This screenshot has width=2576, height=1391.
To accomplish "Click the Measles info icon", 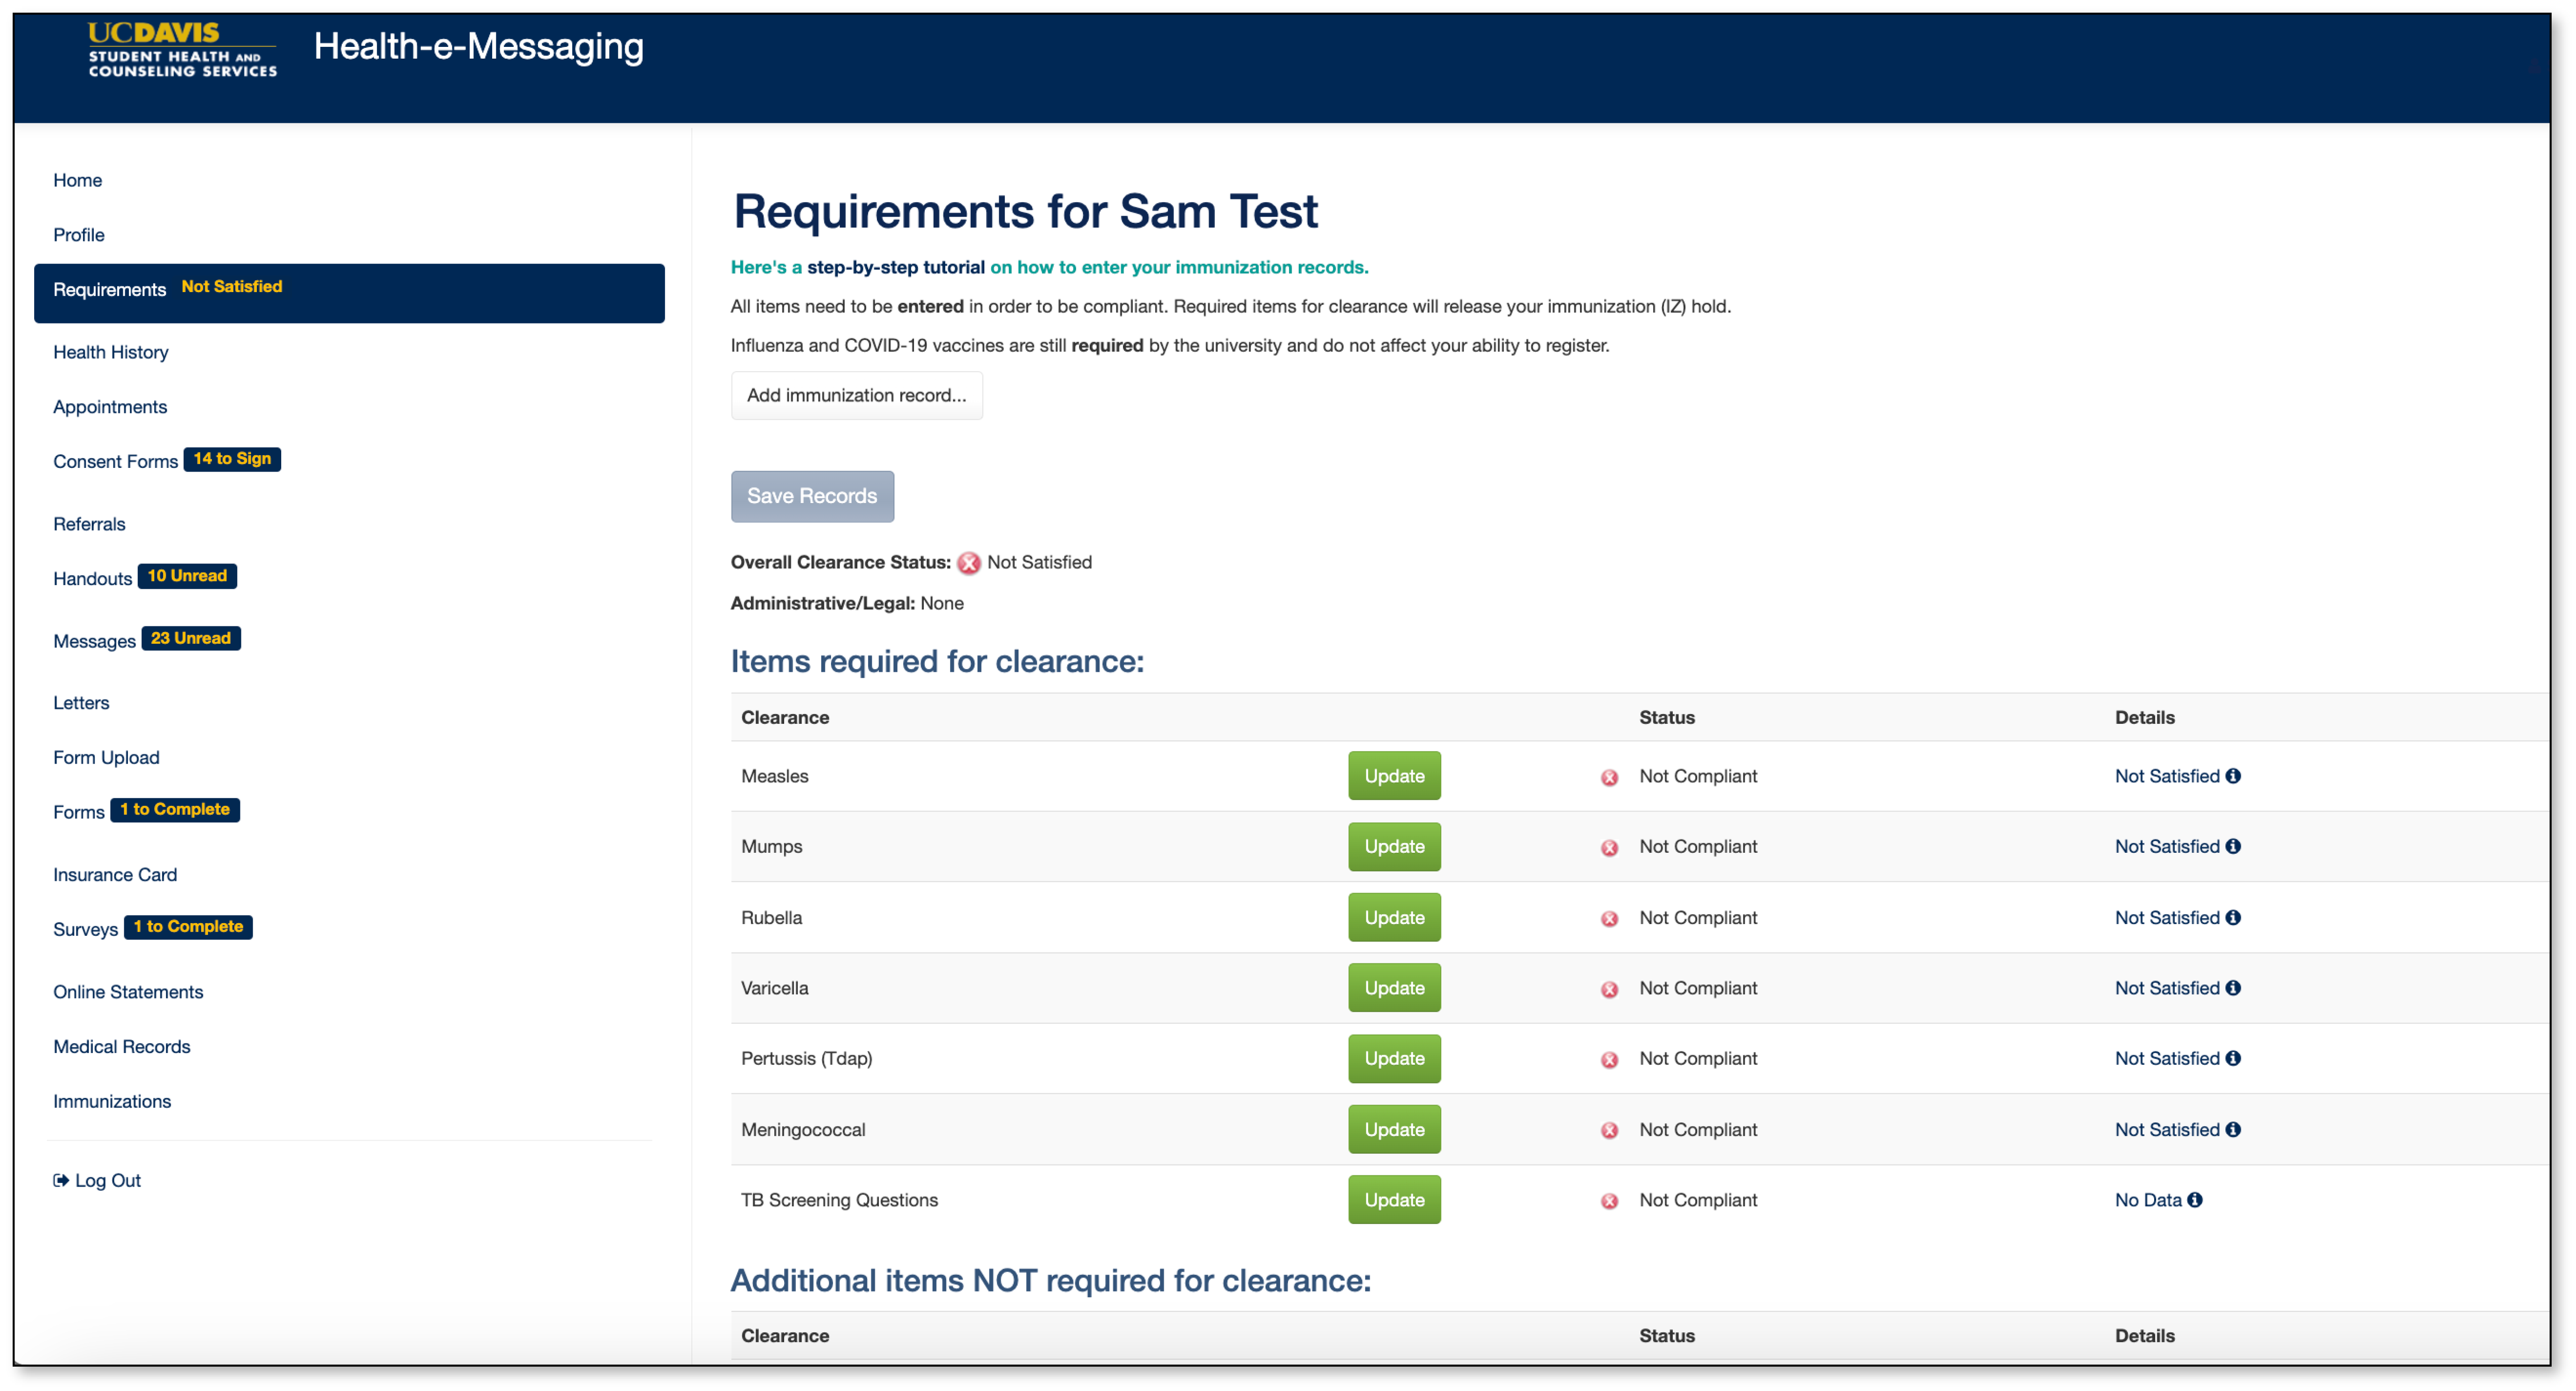I will coord(2232,776).
